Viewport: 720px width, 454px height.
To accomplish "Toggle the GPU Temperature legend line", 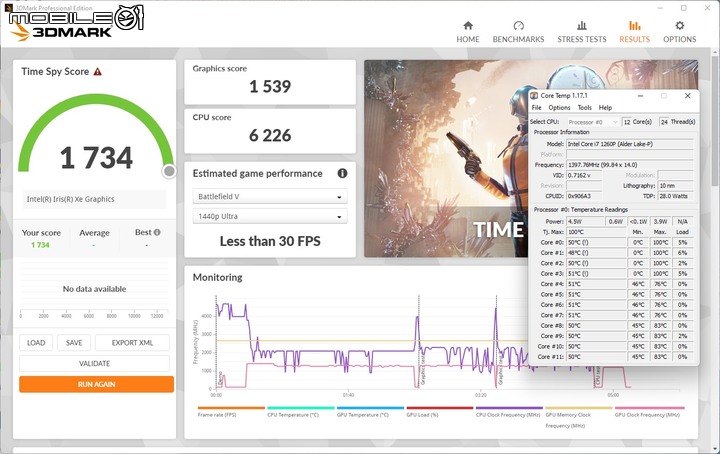I will click(370, 412).
